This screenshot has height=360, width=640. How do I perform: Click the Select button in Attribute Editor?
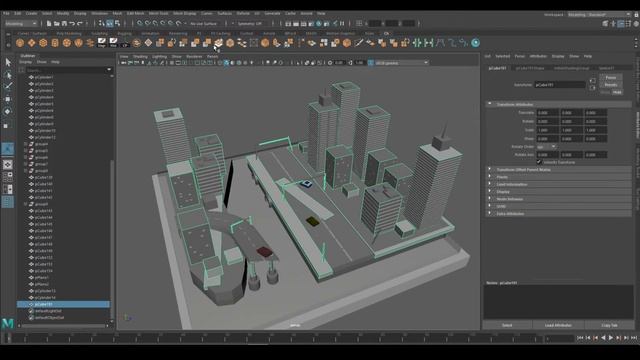pos(507,325)
